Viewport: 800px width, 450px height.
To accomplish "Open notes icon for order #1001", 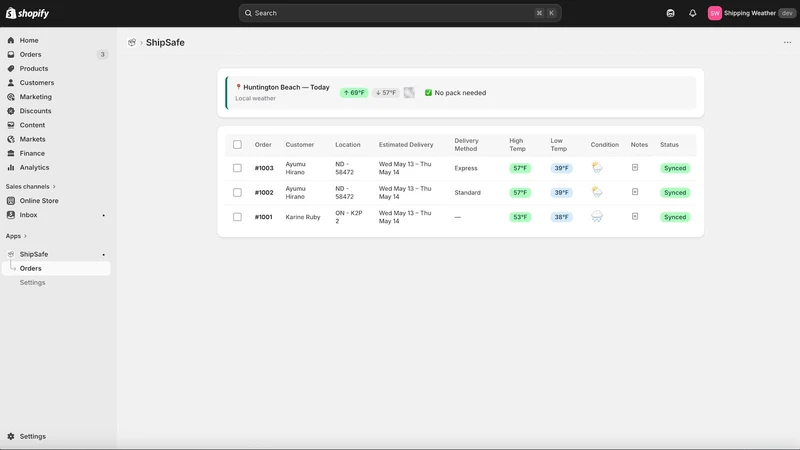I will (635, 216).
